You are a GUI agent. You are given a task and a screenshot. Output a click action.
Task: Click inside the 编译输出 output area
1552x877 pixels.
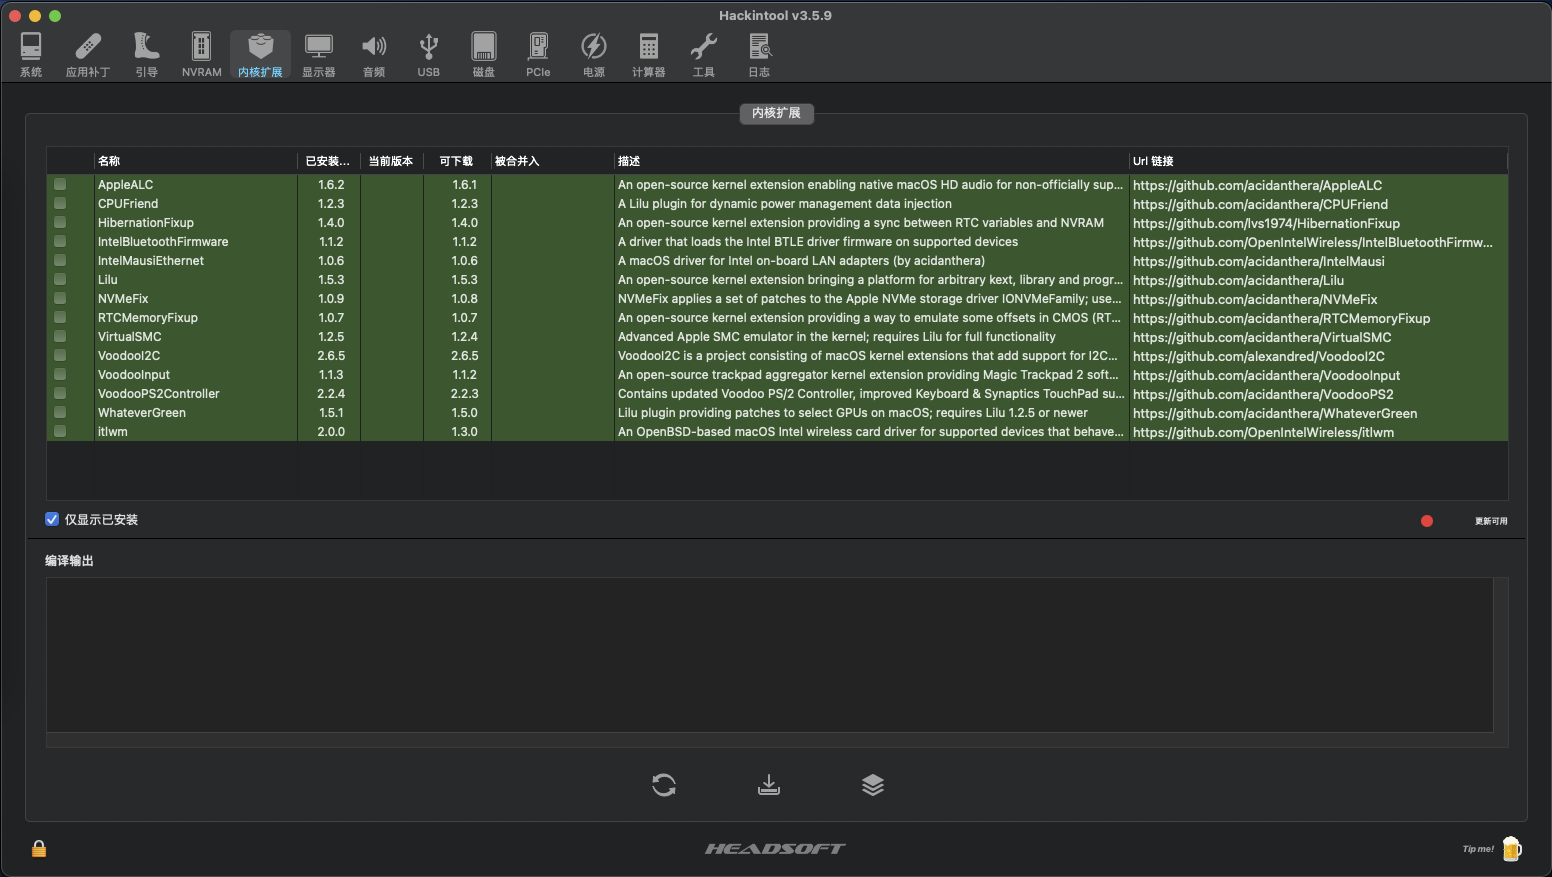pyautogui.click(x=769, y=655)
